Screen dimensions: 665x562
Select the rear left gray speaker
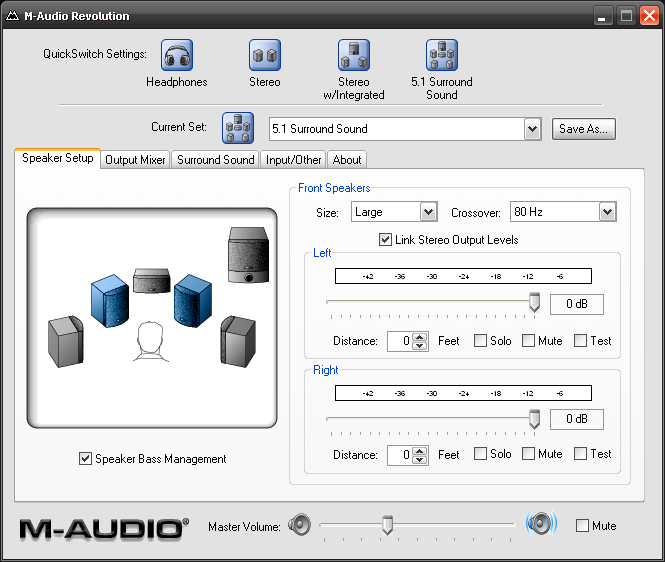[x=66, y=341]
